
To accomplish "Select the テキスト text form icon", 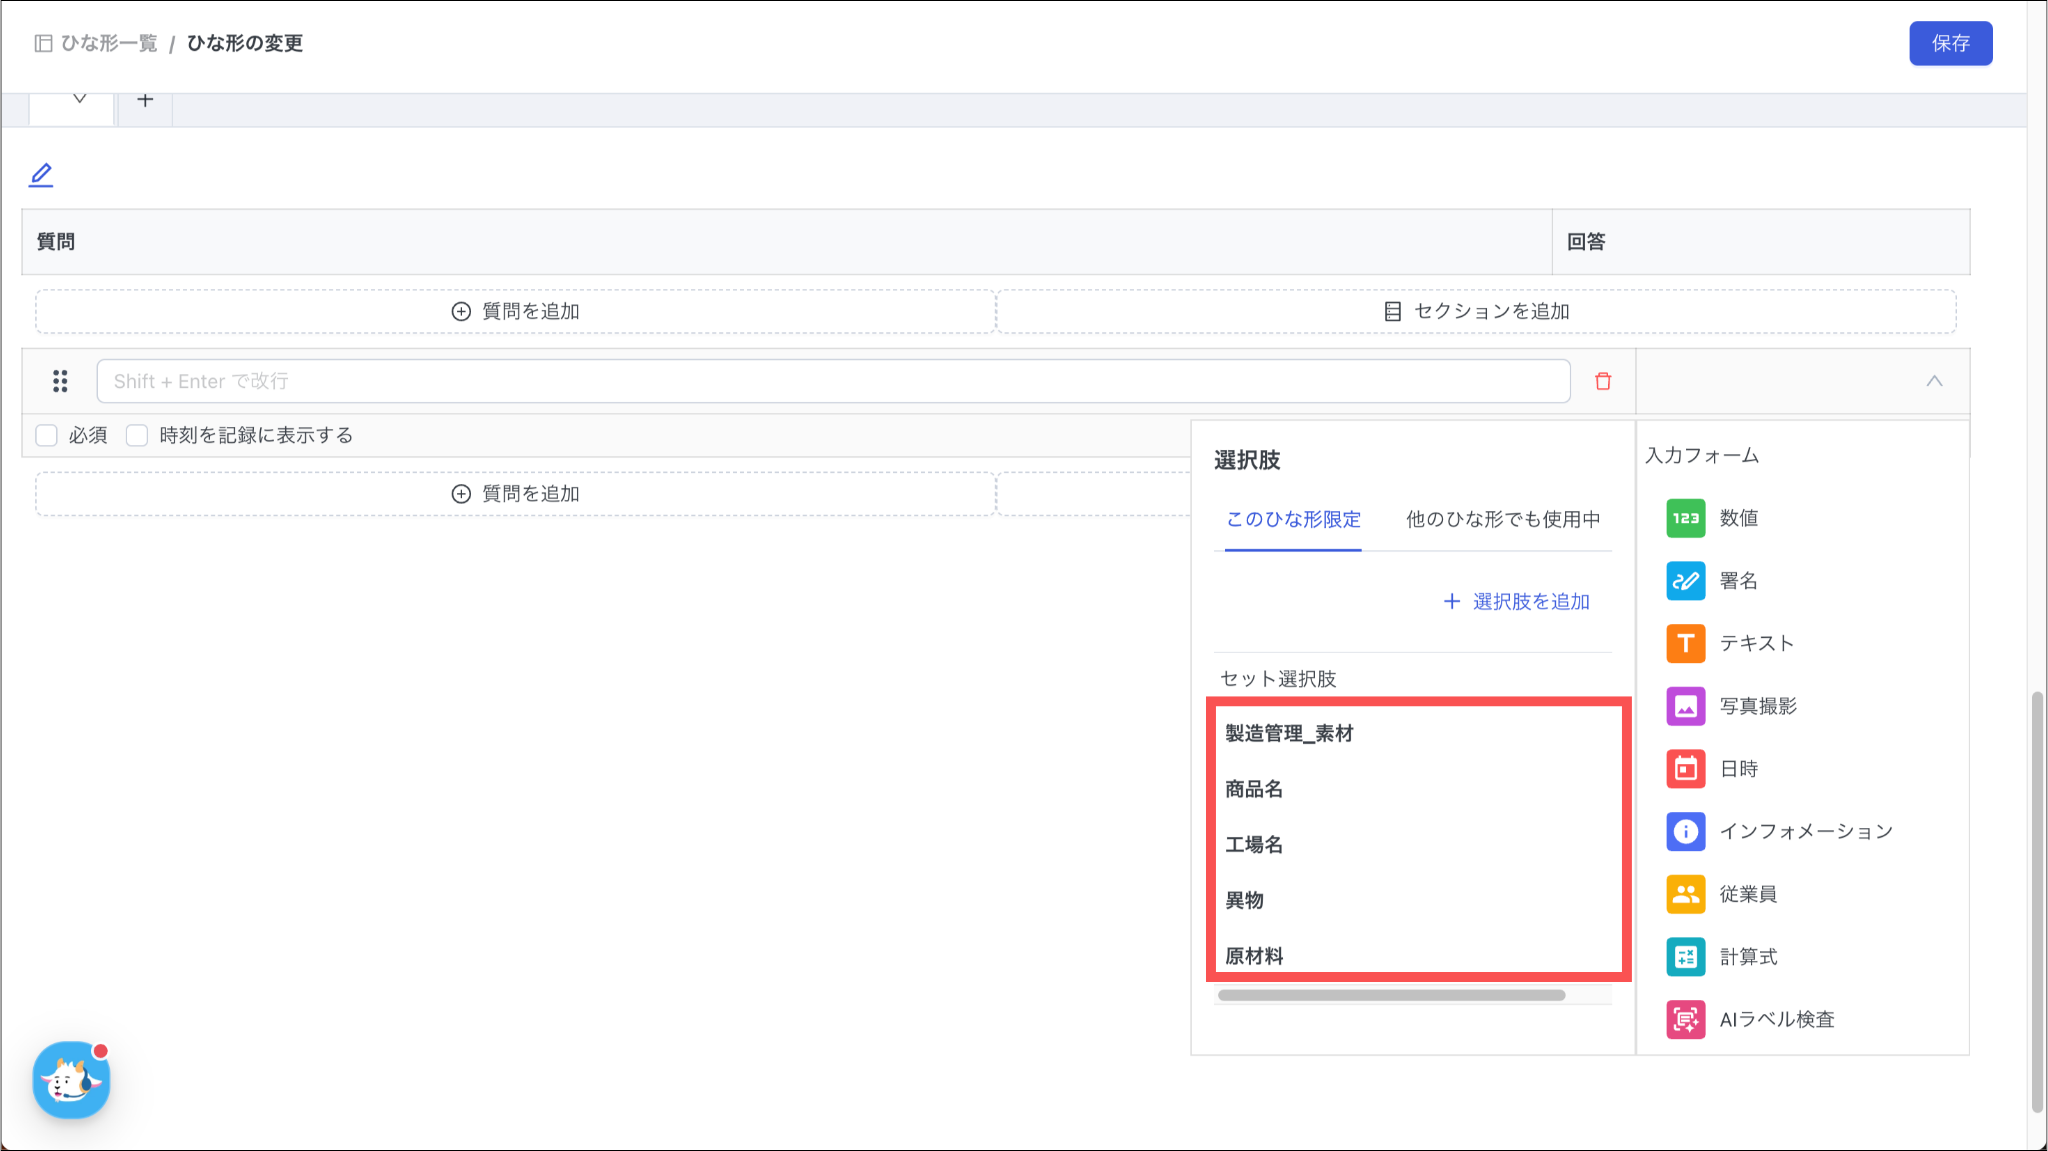I will click(x=1685, y=643).
